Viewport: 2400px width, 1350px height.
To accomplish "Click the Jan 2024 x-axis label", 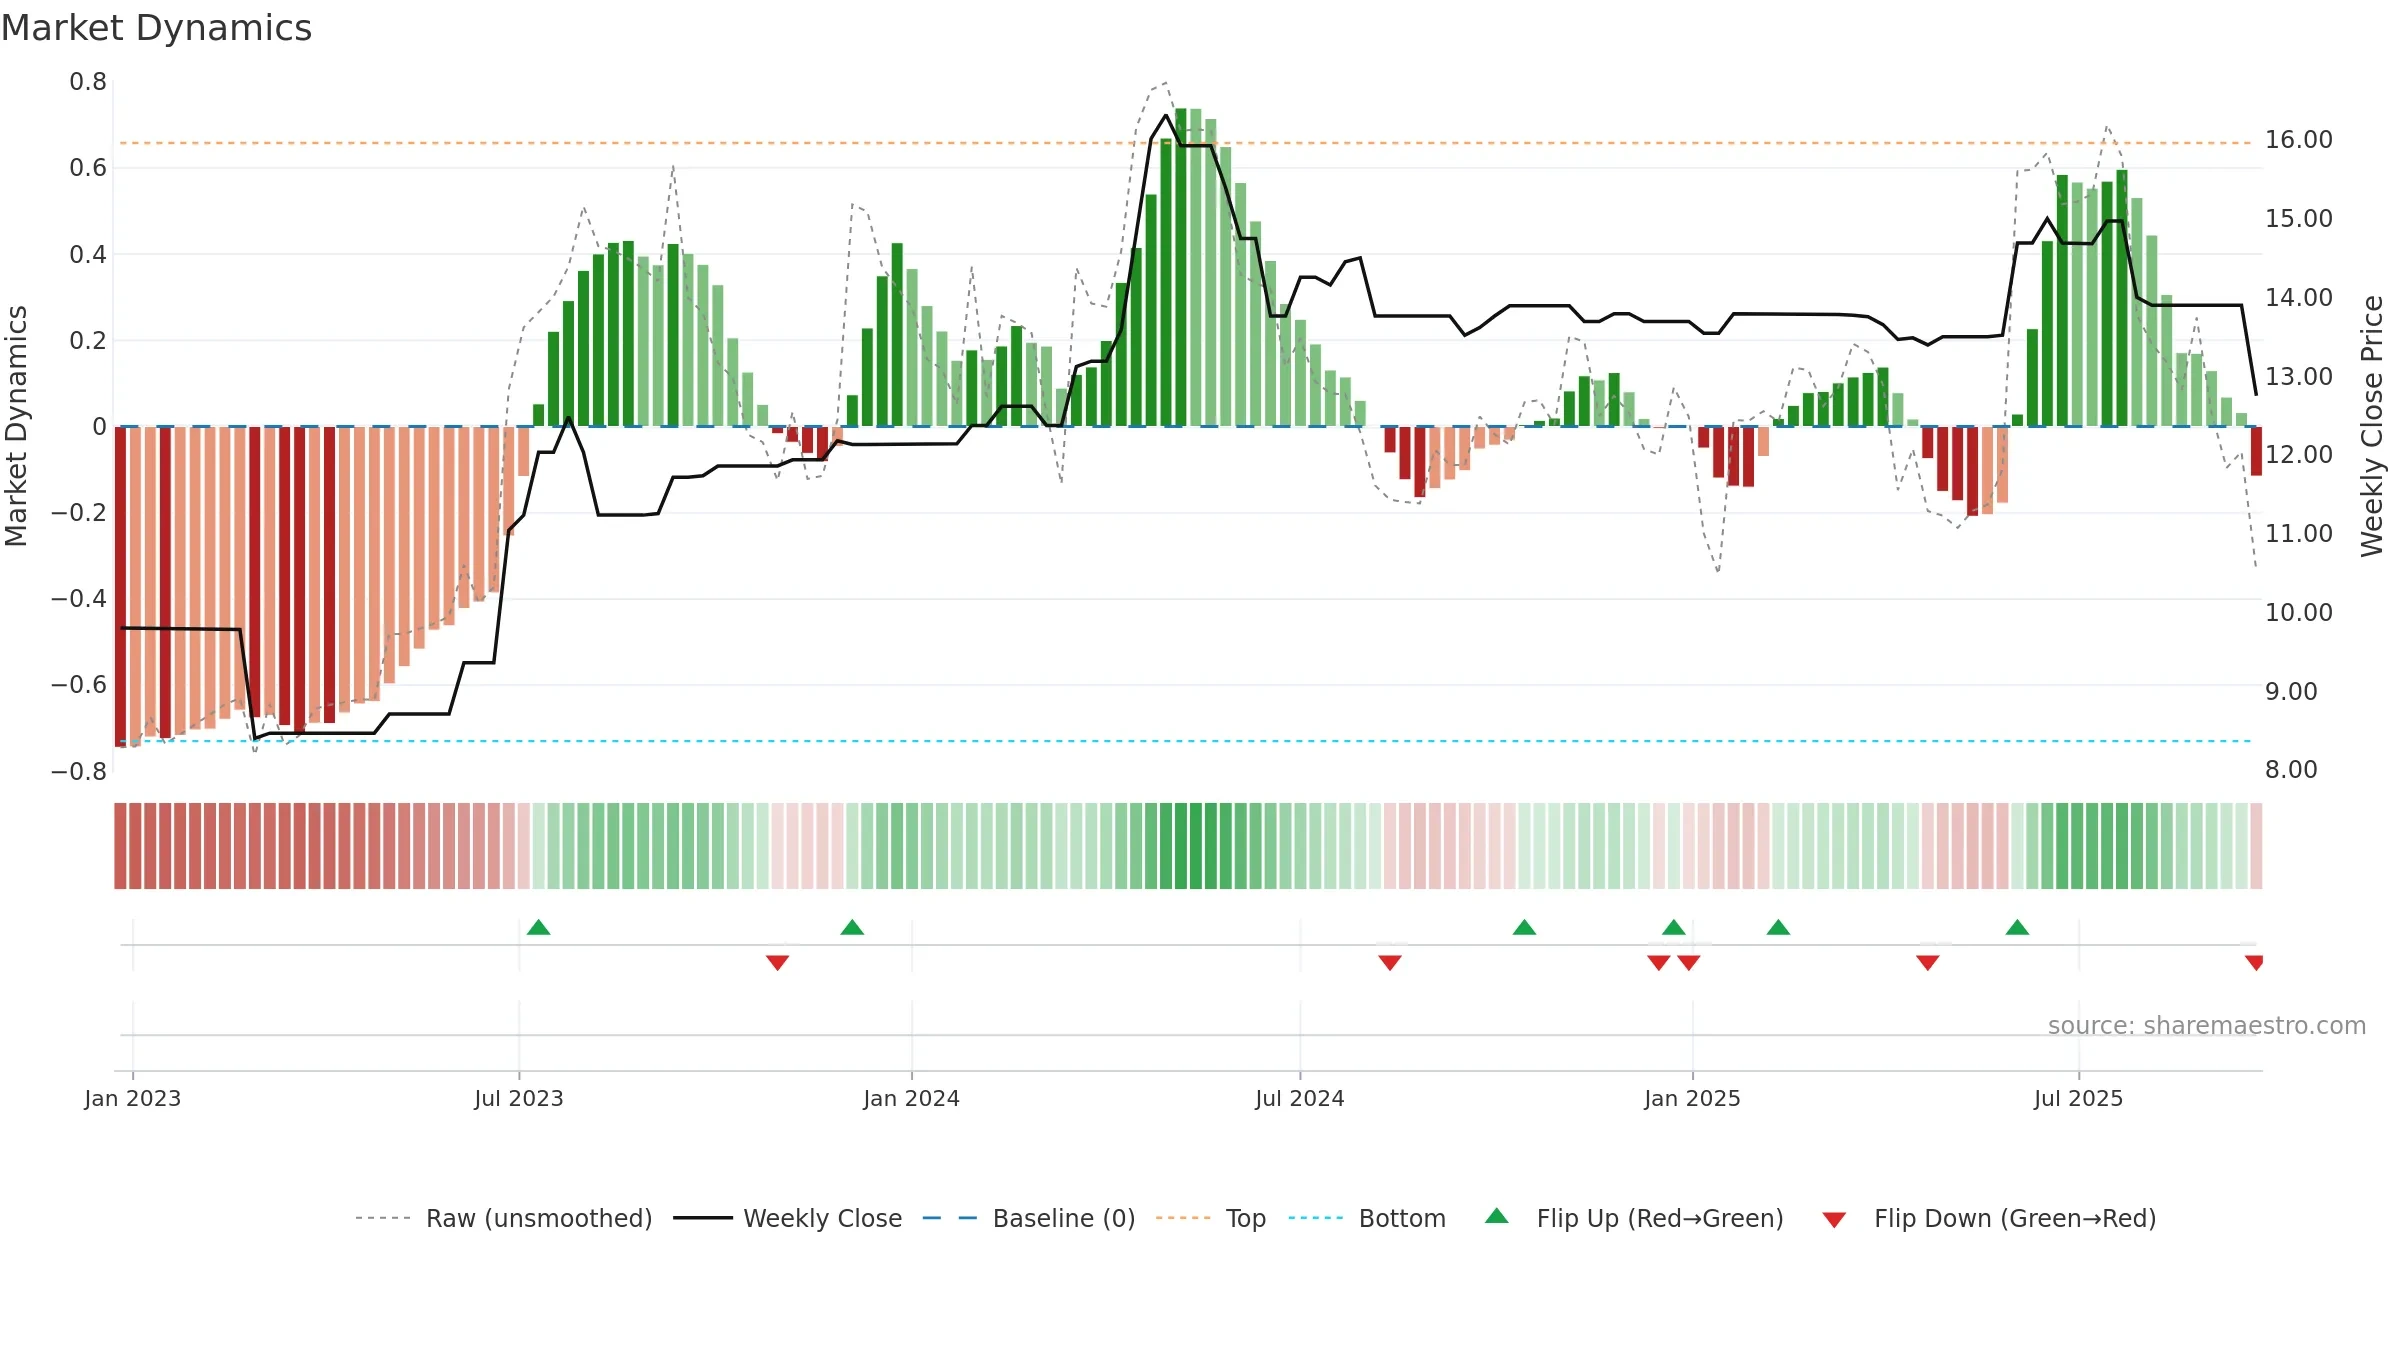I will pyautogui.click(x=911, y=1098).
